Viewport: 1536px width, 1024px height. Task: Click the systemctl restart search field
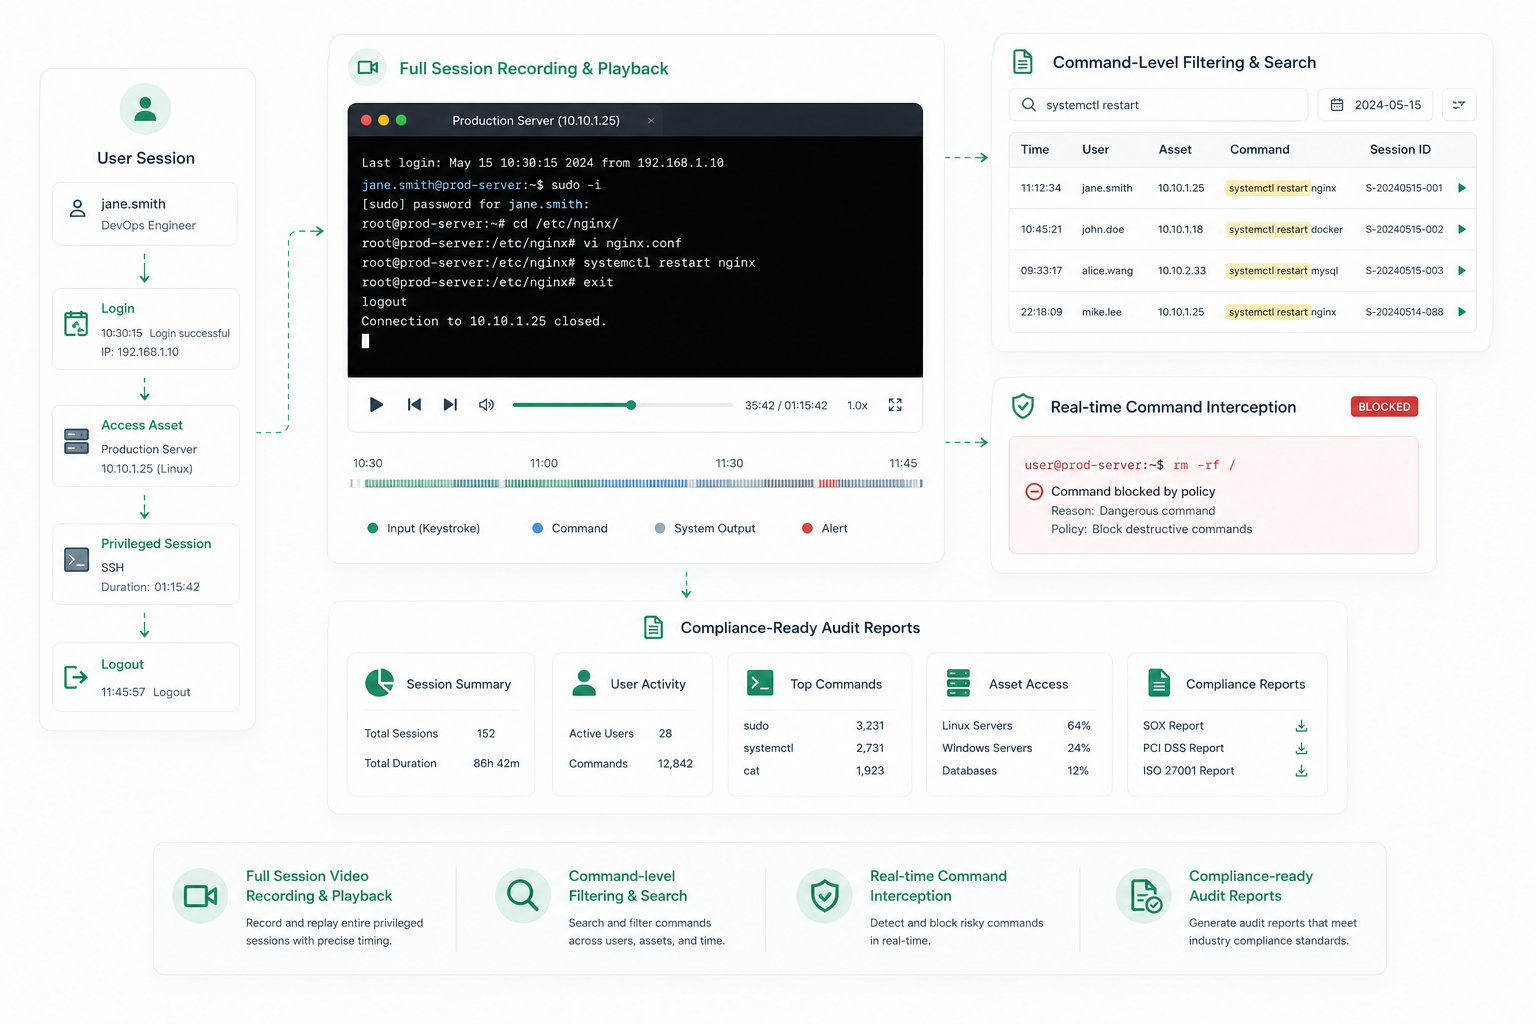pos(1158,105)
